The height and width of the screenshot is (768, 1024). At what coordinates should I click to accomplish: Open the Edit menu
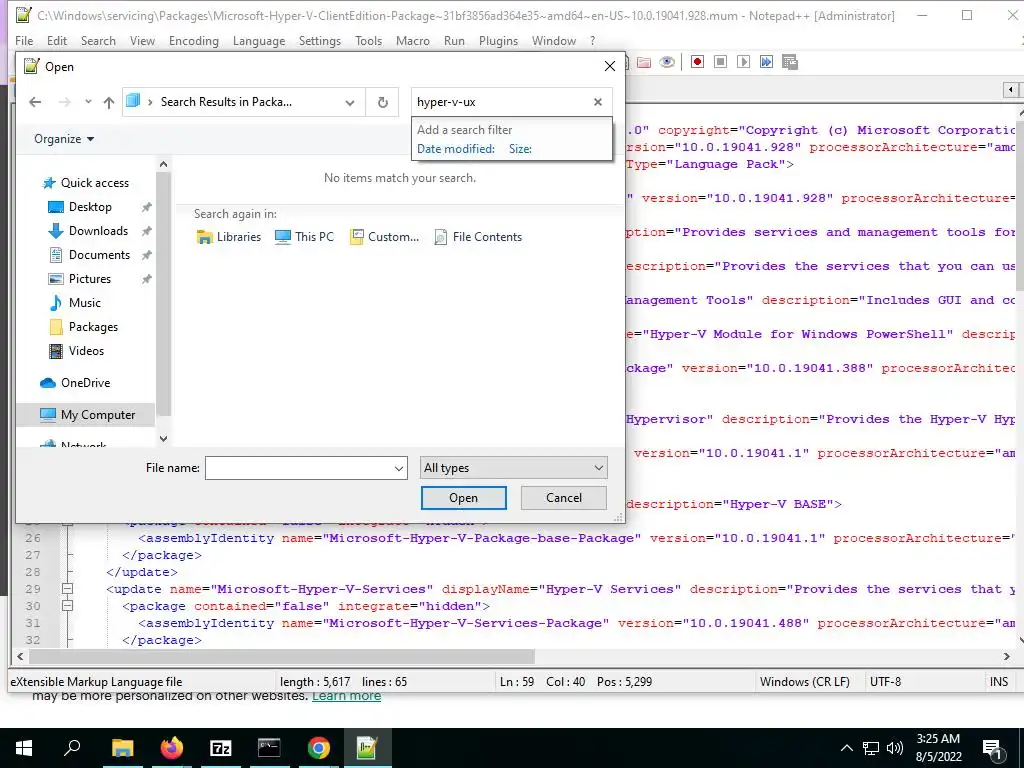coord(57,40)
